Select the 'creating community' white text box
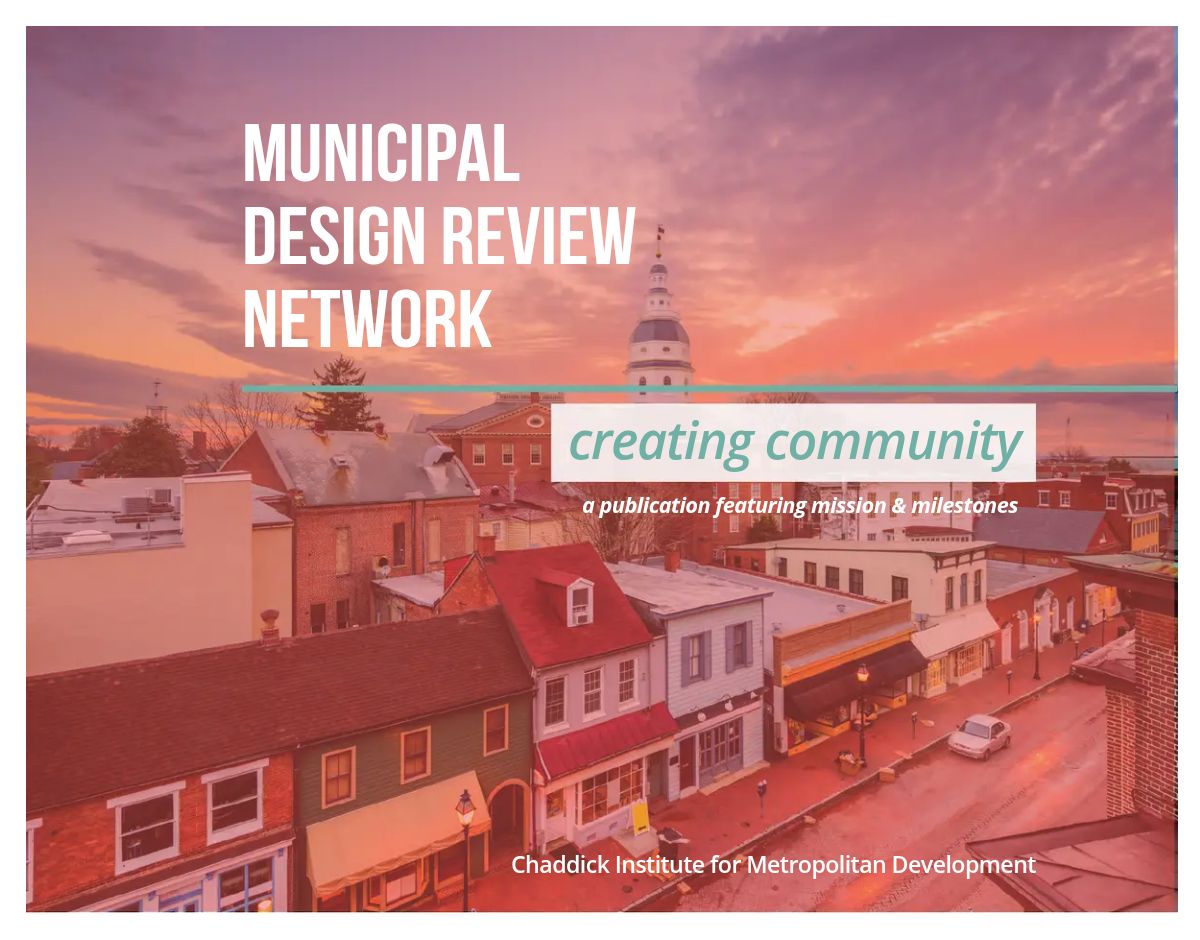This screenshot has height=940, width=1200. point(794,442)
